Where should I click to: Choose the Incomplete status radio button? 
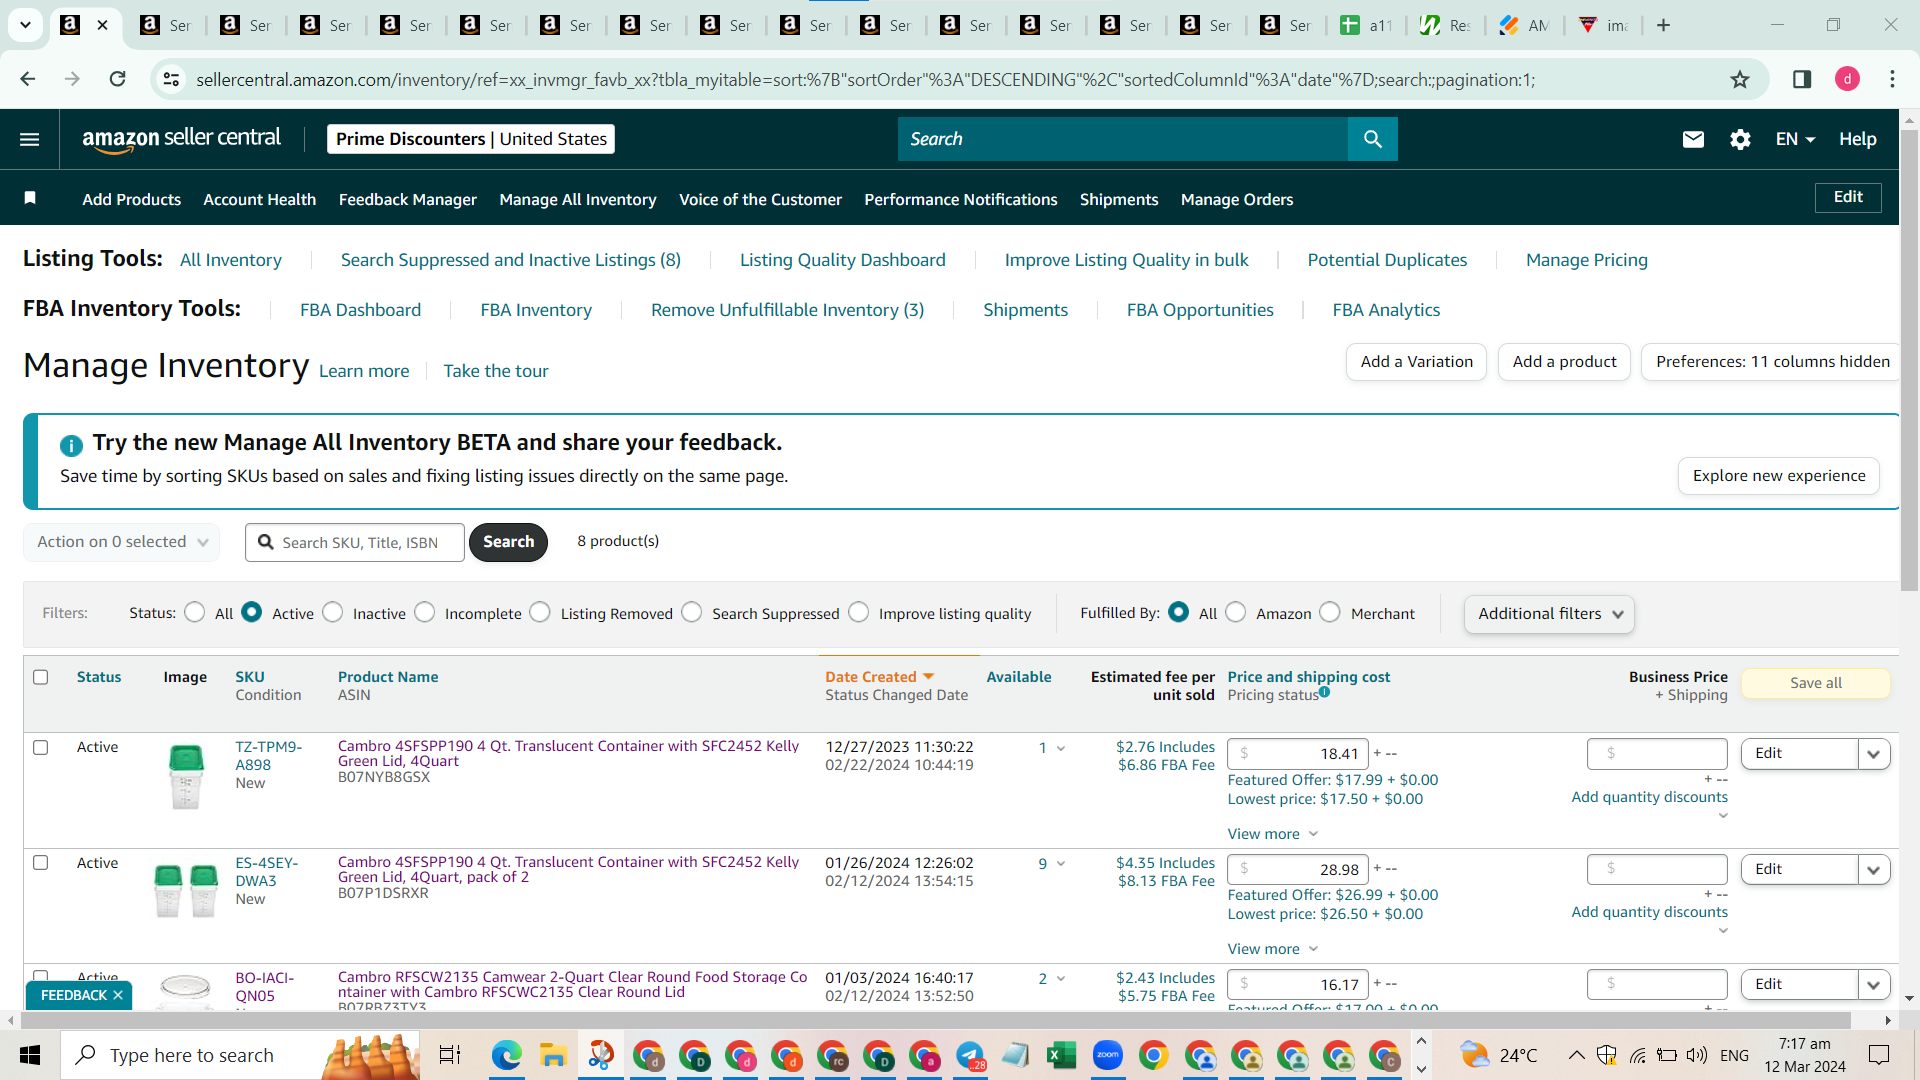click(425, 612)
